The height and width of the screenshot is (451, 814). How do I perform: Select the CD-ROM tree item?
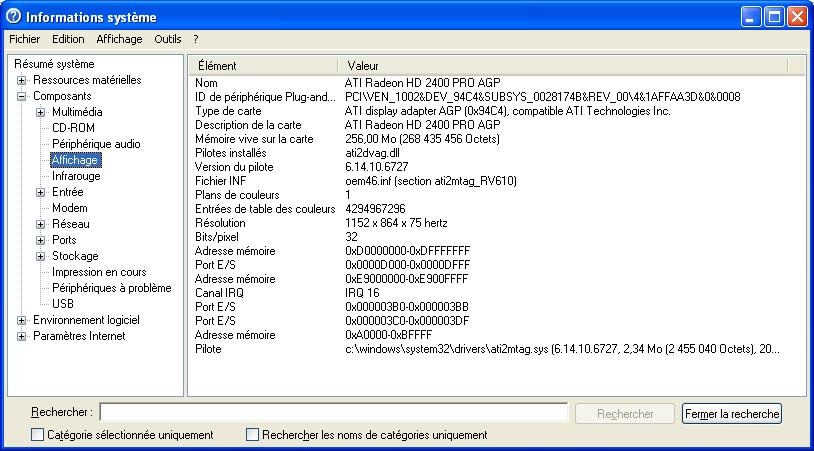73,128
